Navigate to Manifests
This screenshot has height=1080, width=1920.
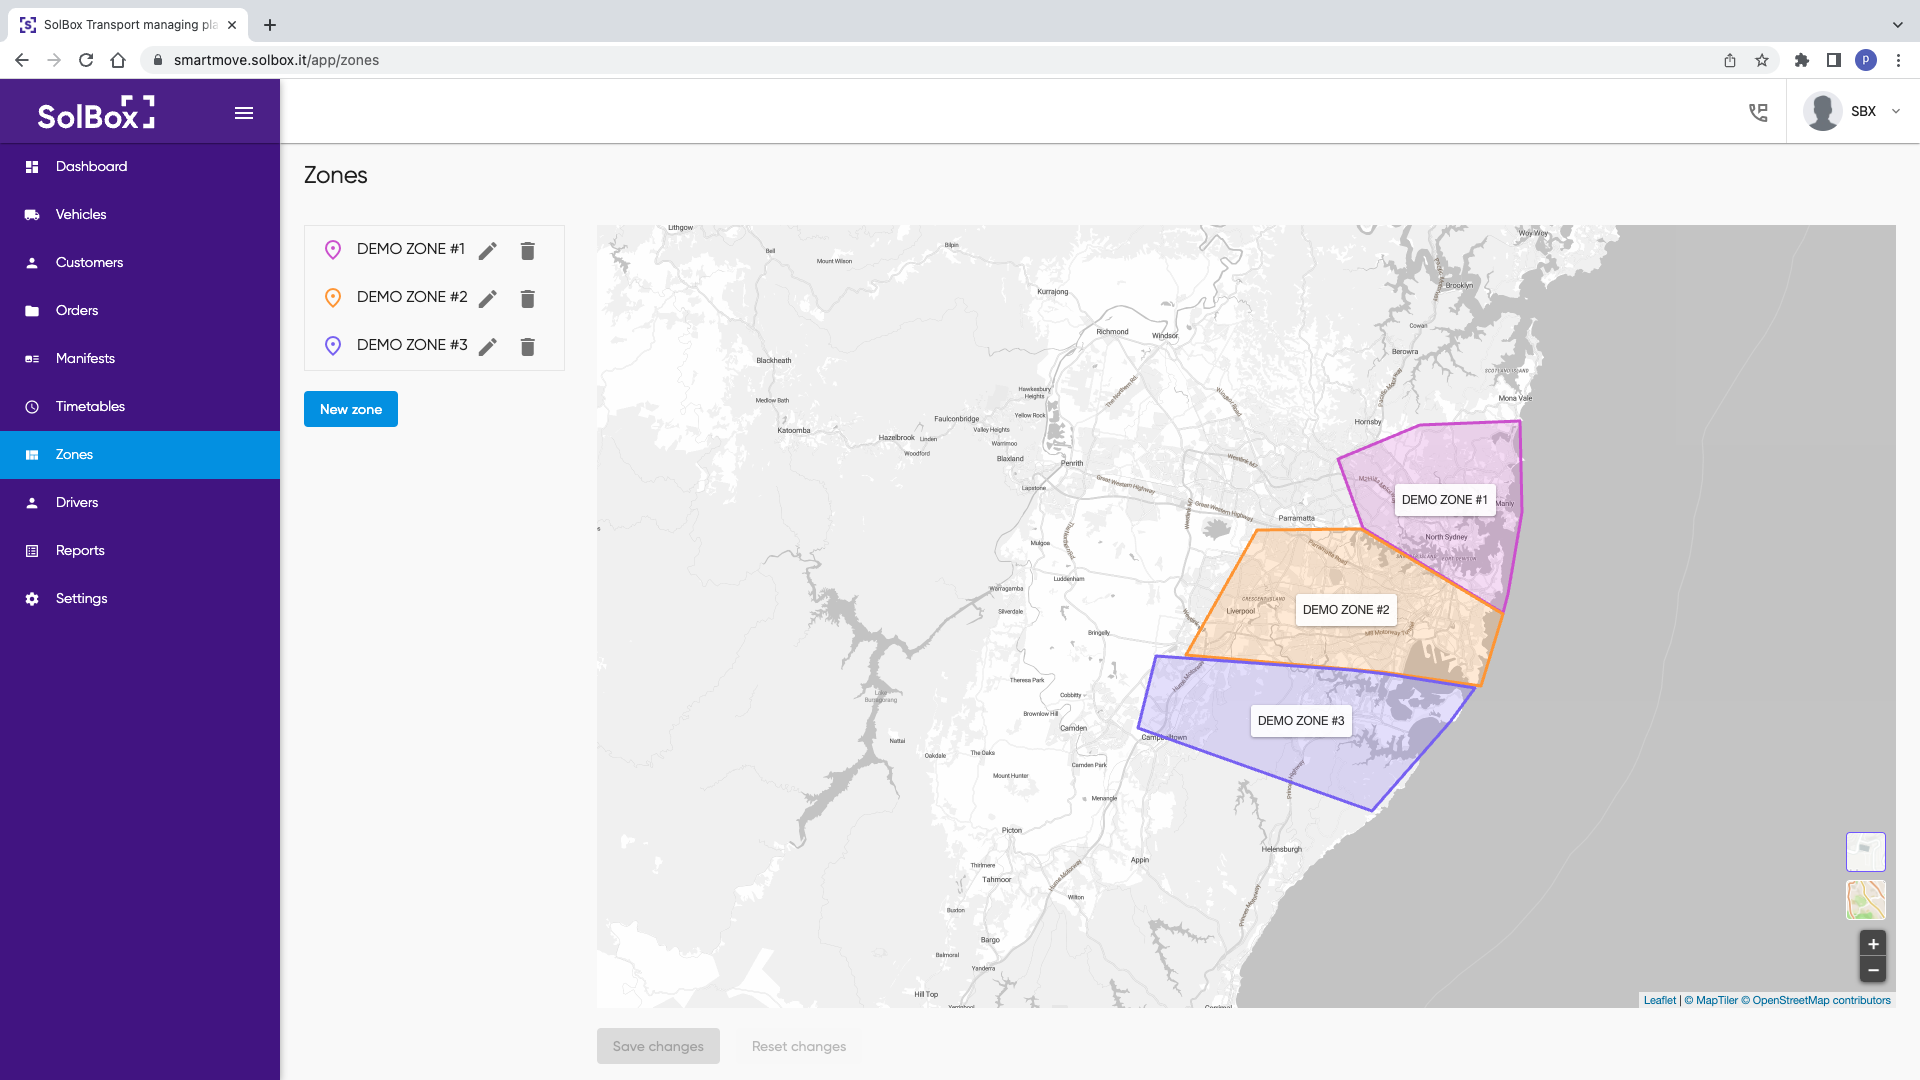pyautogui.click(x=140, y=359)
